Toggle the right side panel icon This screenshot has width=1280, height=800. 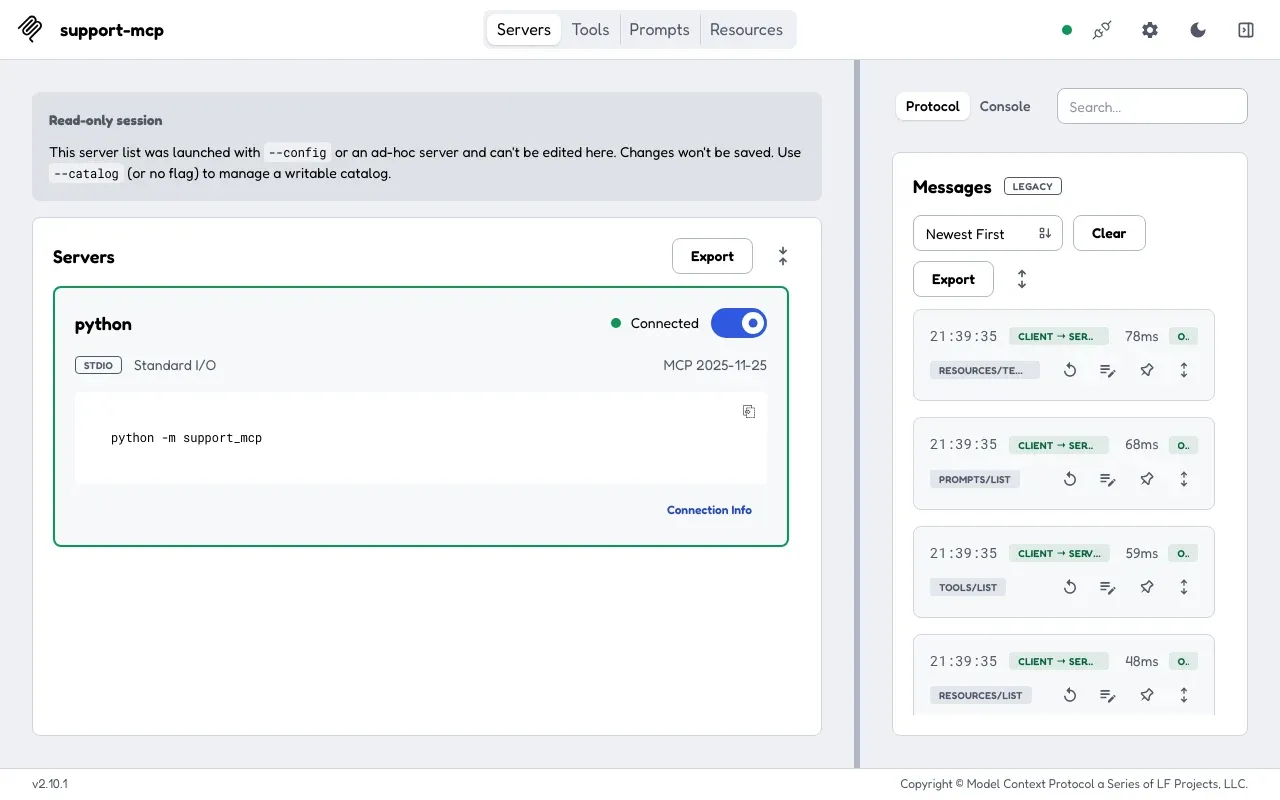point(1246,30)
